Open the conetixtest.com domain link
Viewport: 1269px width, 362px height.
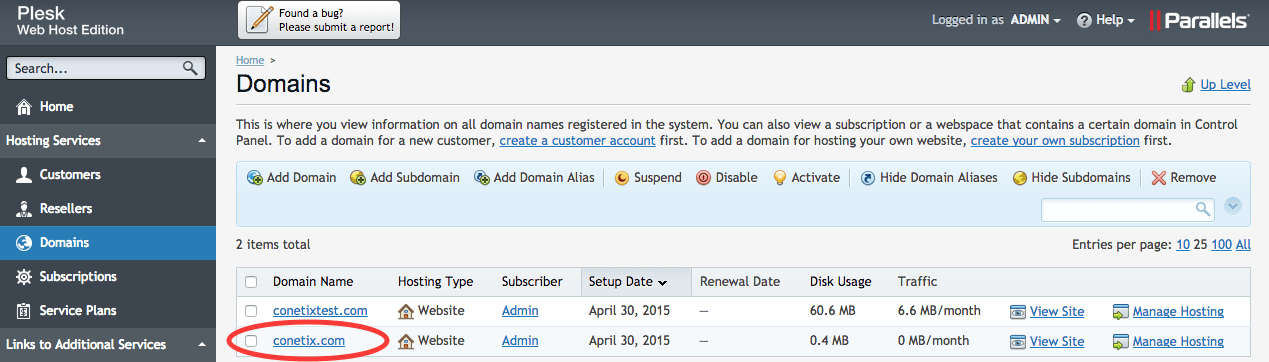[320, 311]
